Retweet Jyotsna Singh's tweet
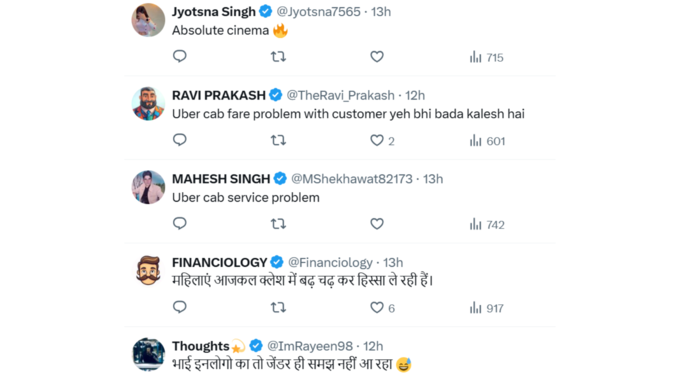This screenshot has height=383, width=680. click(x=278, y=57)
